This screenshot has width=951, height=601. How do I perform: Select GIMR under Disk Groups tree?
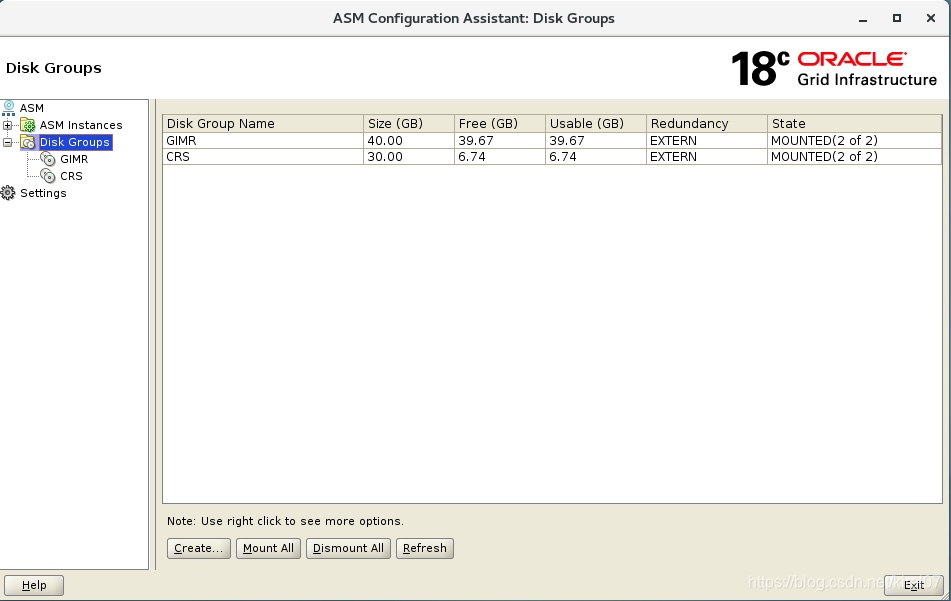(74, 159)
